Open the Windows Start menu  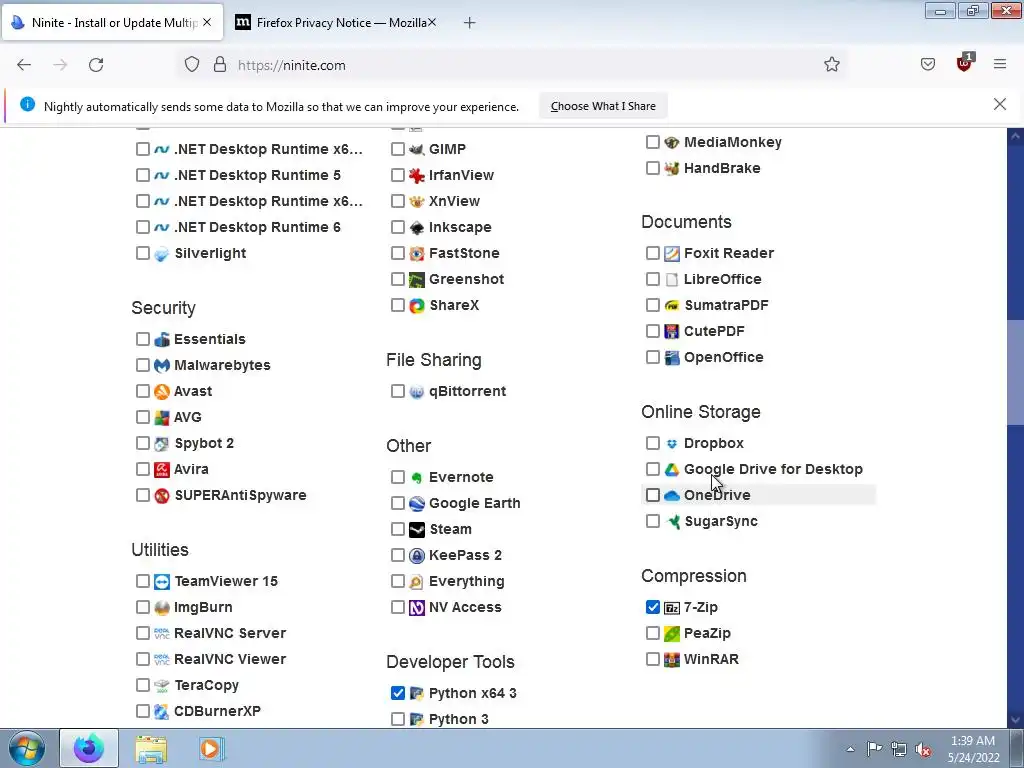[26, 748]
